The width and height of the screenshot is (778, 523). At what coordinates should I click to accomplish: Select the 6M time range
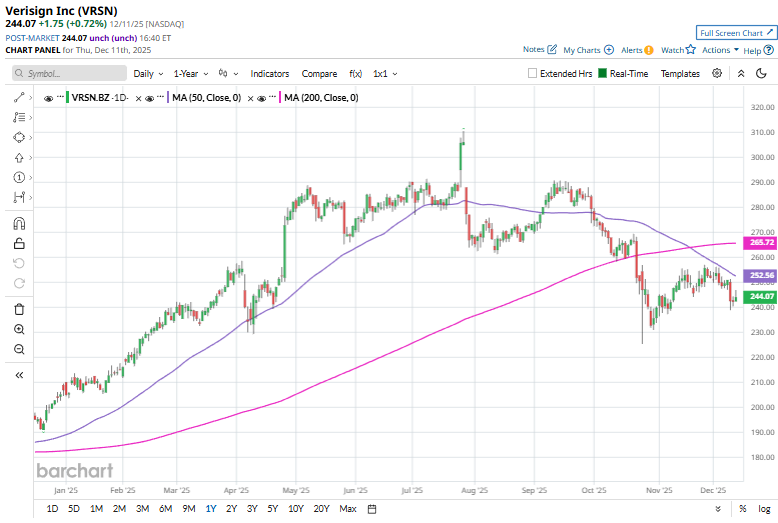(165, 509)
